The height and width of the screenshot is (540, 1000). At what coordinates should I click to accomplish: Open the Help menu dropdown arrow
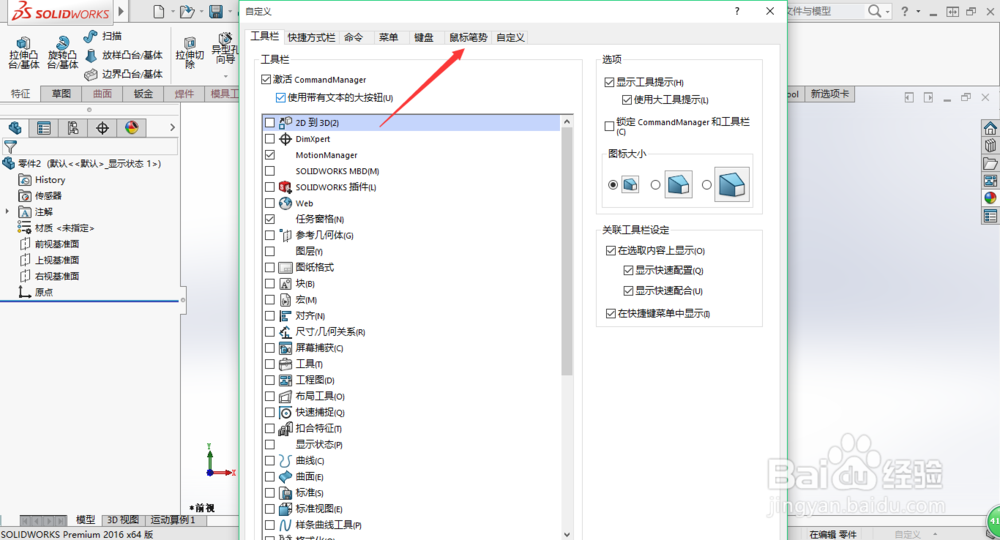(918, 11)
